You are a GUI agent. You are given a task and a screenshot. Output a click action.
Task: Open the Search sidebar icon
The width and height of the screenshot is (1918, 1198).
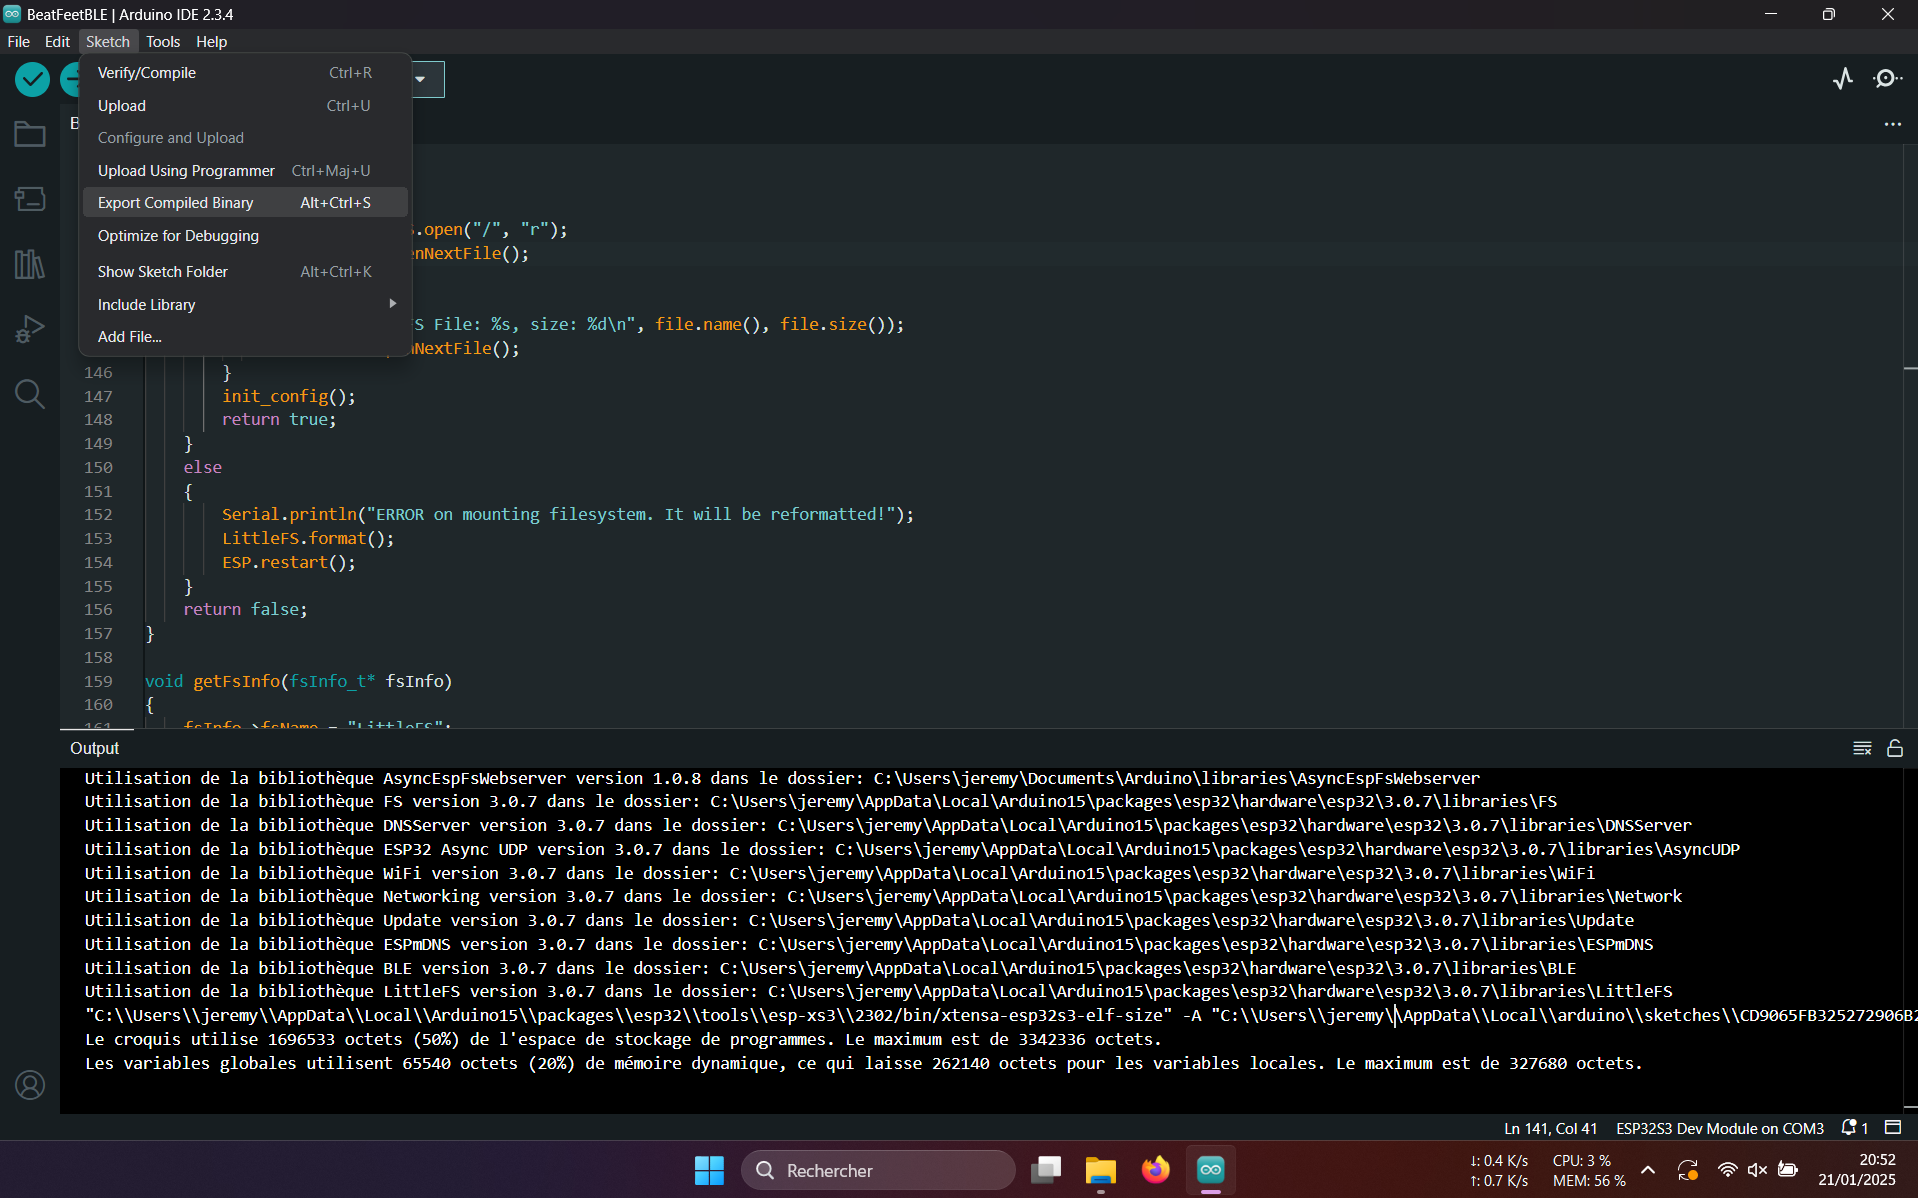[x=29, y=394]
